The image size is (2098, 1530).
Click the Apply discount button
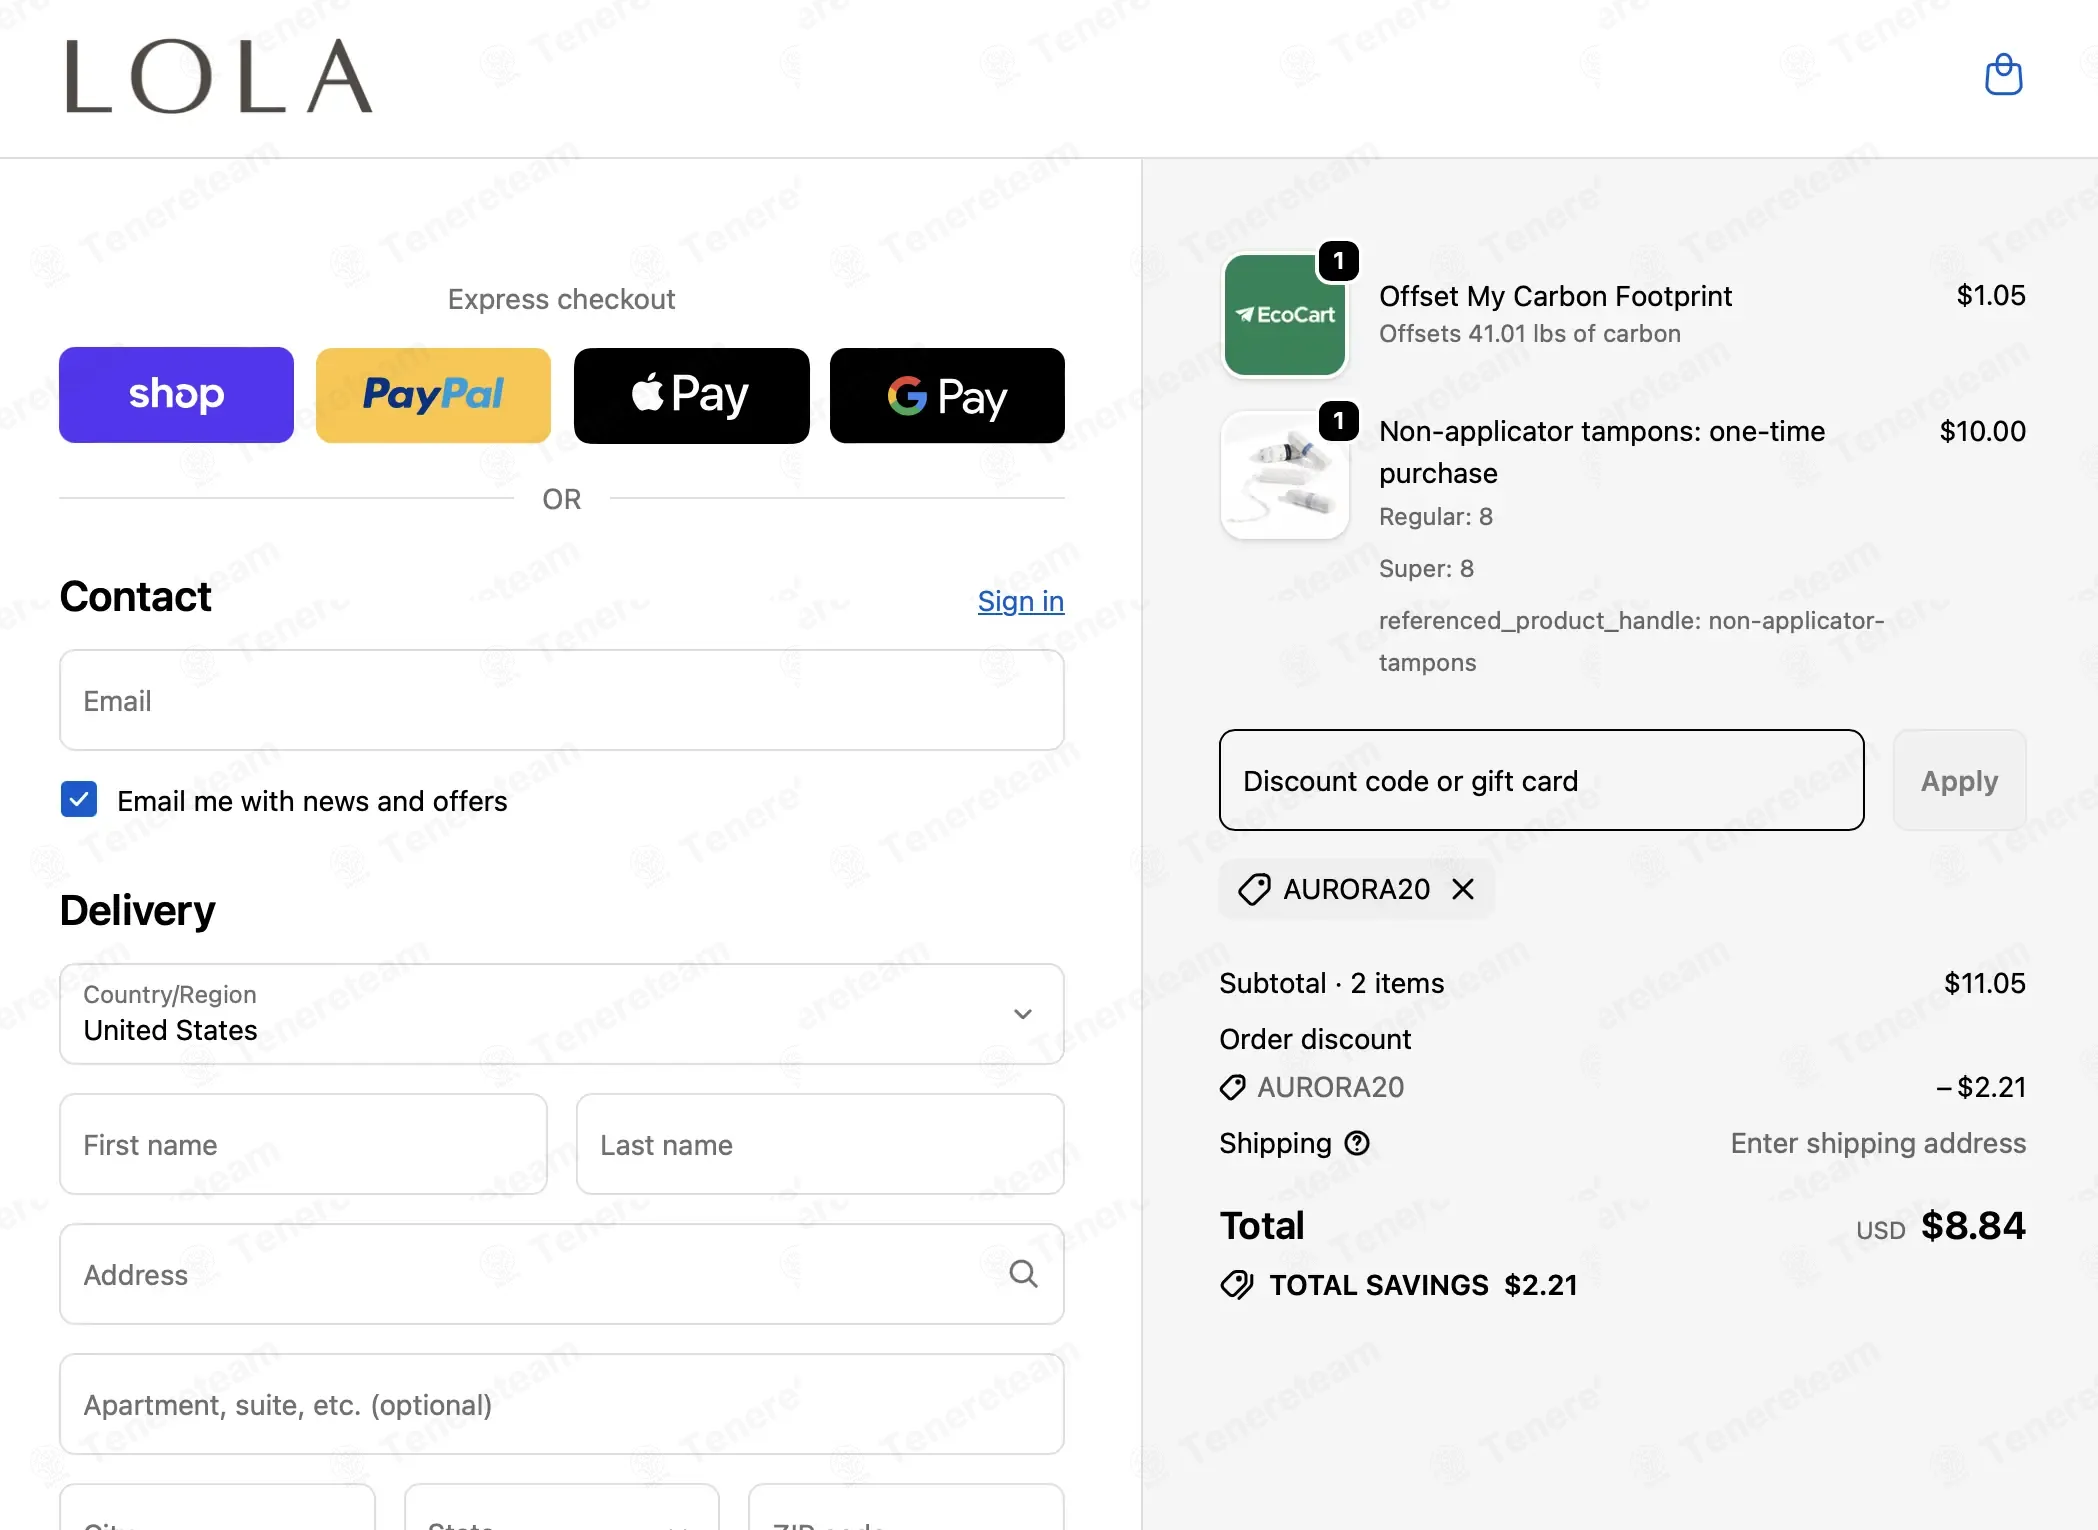pyautogui.click(x=1959, y=780)
